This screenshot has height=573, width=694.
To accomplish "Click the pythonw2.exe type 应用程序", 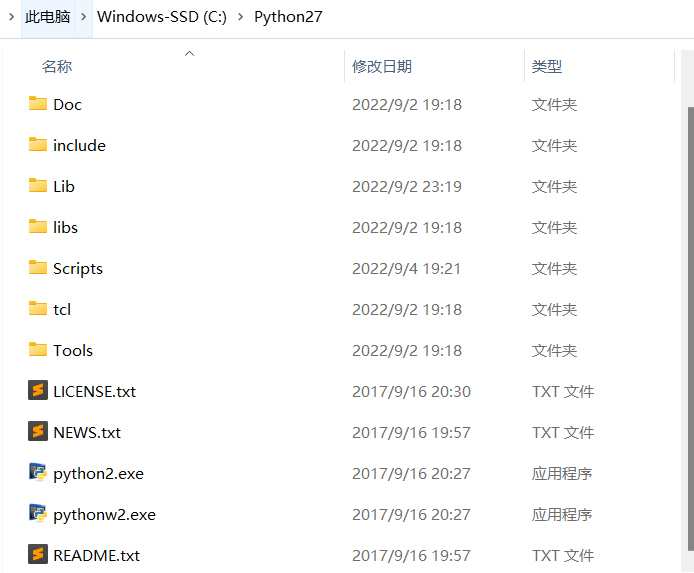I will pyautogui.click(x=562, y=515).
